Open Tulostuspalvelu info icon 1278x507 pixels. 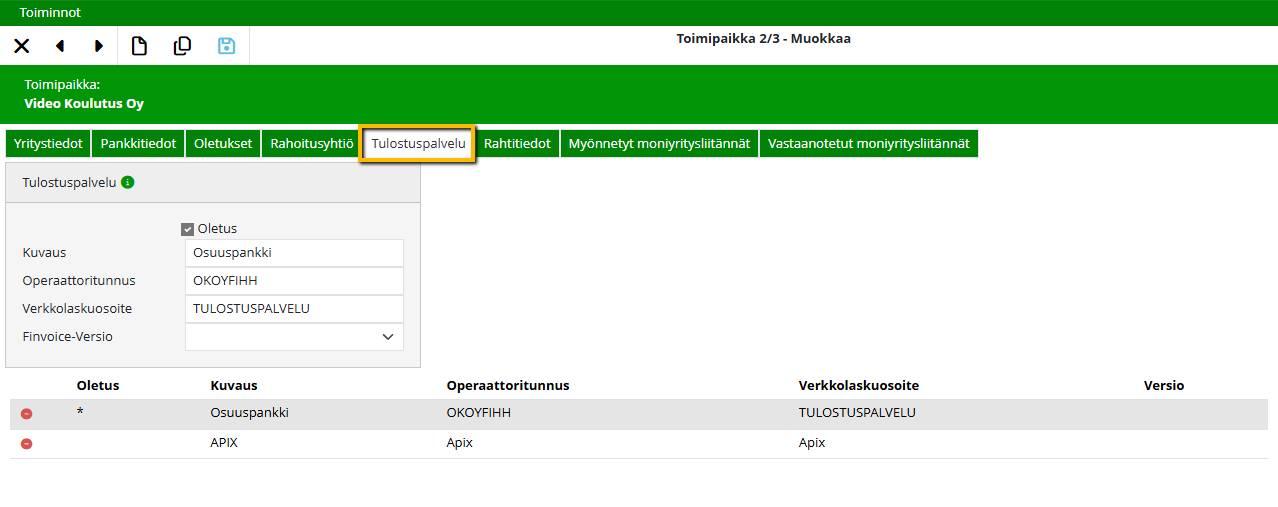(x=128, y=183)
